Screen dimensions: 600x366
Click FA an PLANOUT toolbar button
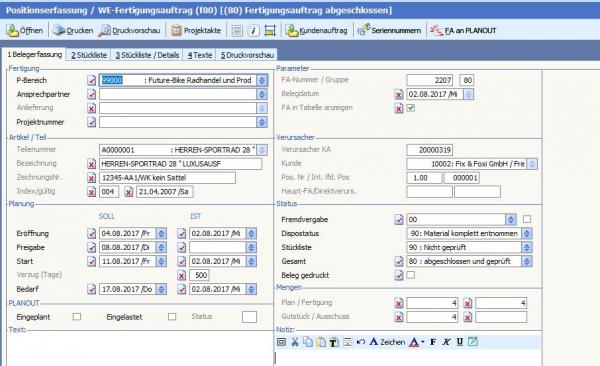pos(463,30)
